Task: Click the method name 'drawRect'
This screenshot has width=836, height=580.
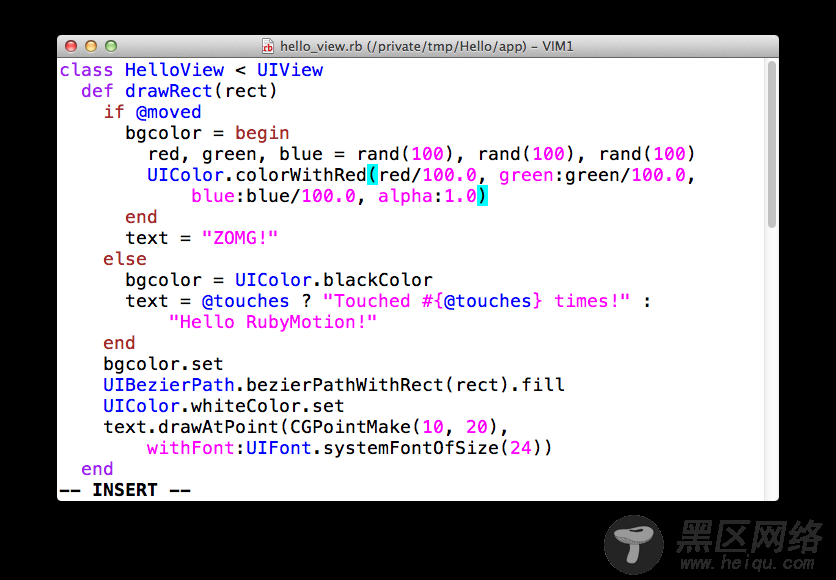Action: [x=168, y=91]
